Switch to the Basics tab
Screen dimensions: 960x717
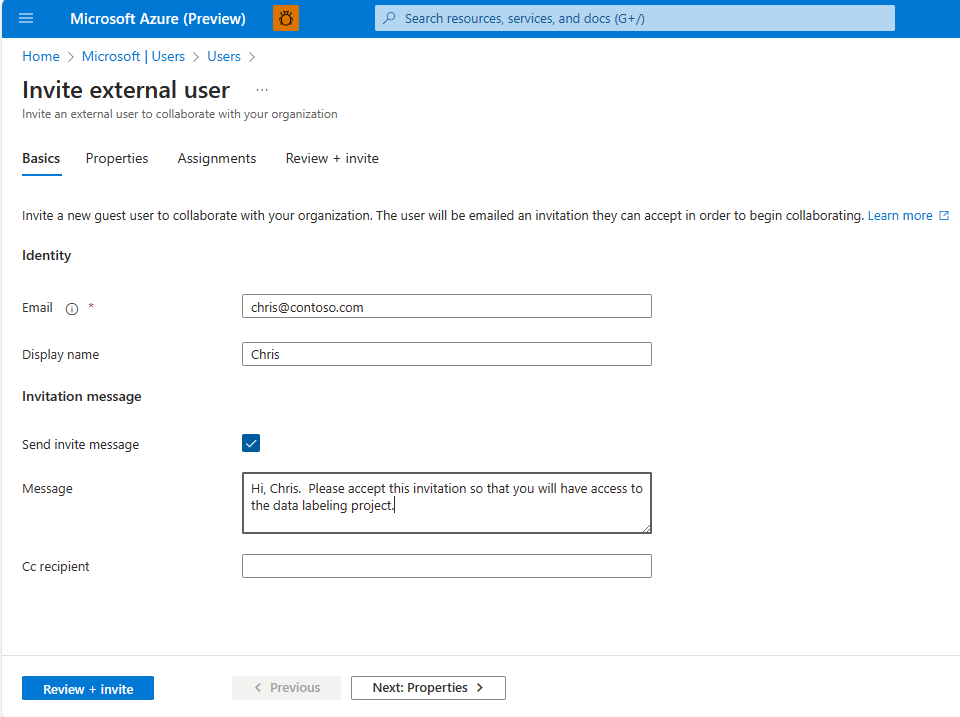[x=41, y=159]
